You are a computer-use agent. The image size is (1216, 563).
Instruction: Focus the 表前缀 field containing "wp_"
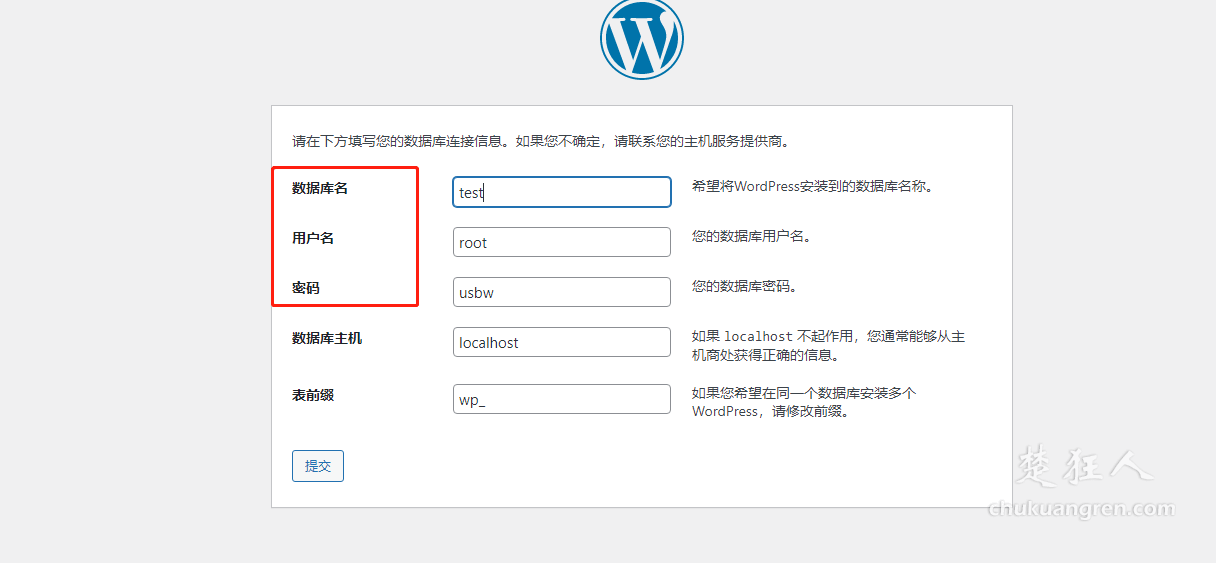[x=561, y=399]
